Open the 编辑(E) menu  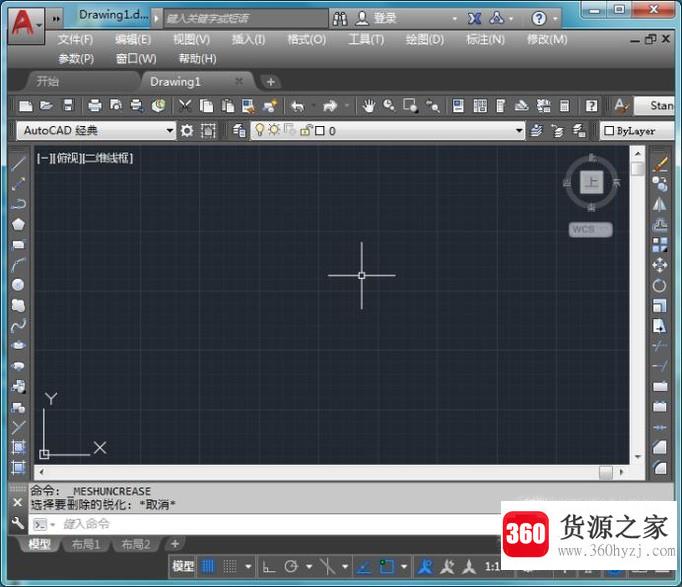coord(133,40)
